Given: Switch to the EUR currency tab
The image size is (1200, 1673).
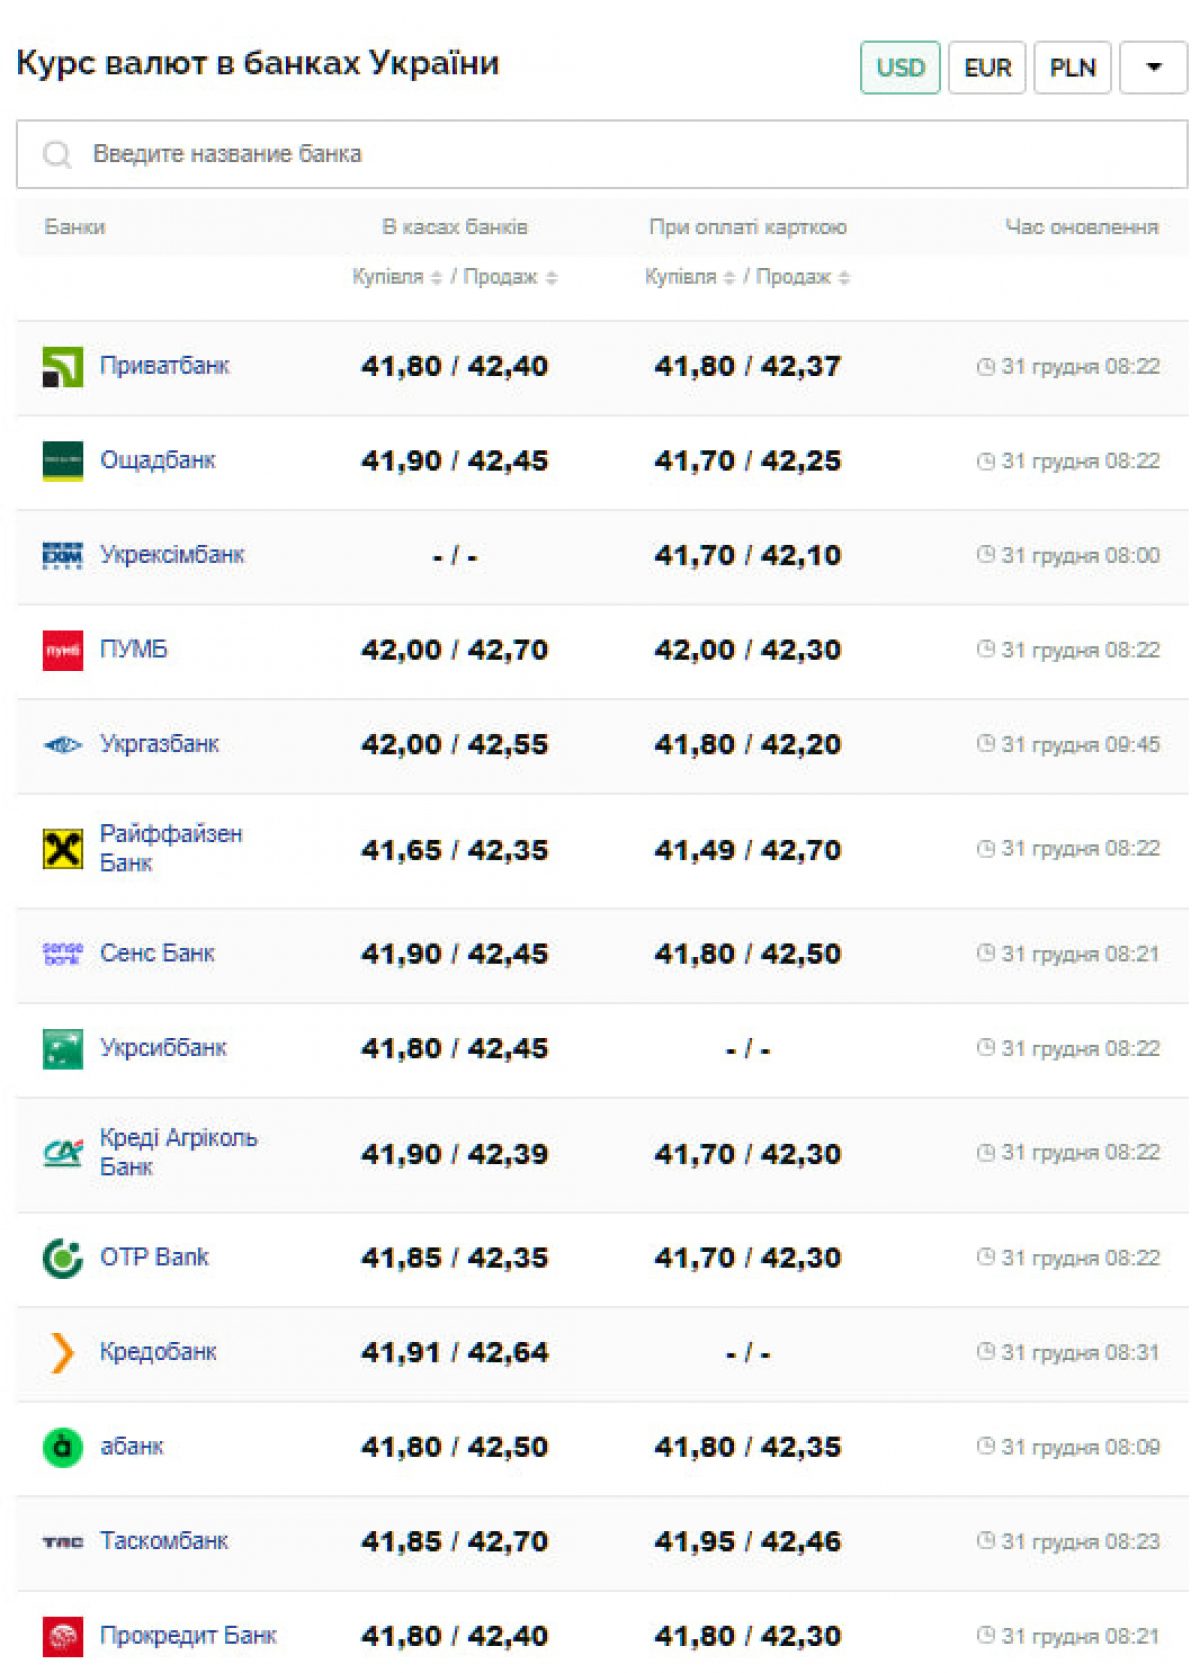Looking at the screenshot, I should point(987,68).
